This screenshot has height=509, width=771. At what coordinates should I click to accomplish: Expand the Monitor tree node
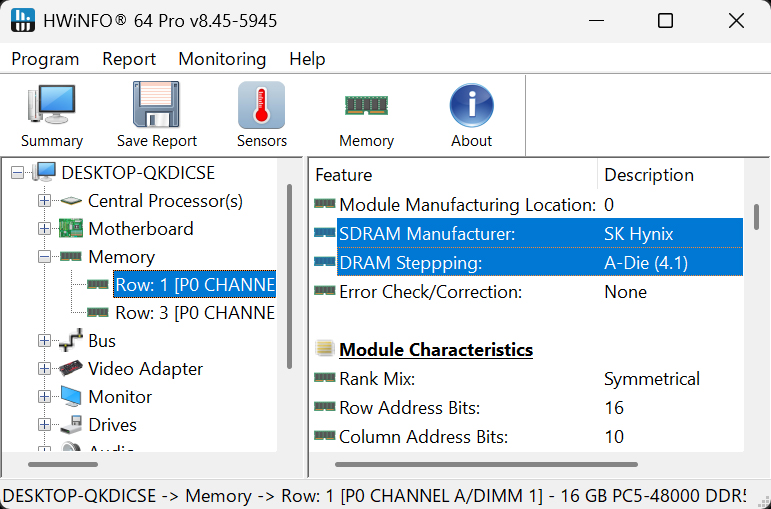pyautogui.click(x=44, y=397)
